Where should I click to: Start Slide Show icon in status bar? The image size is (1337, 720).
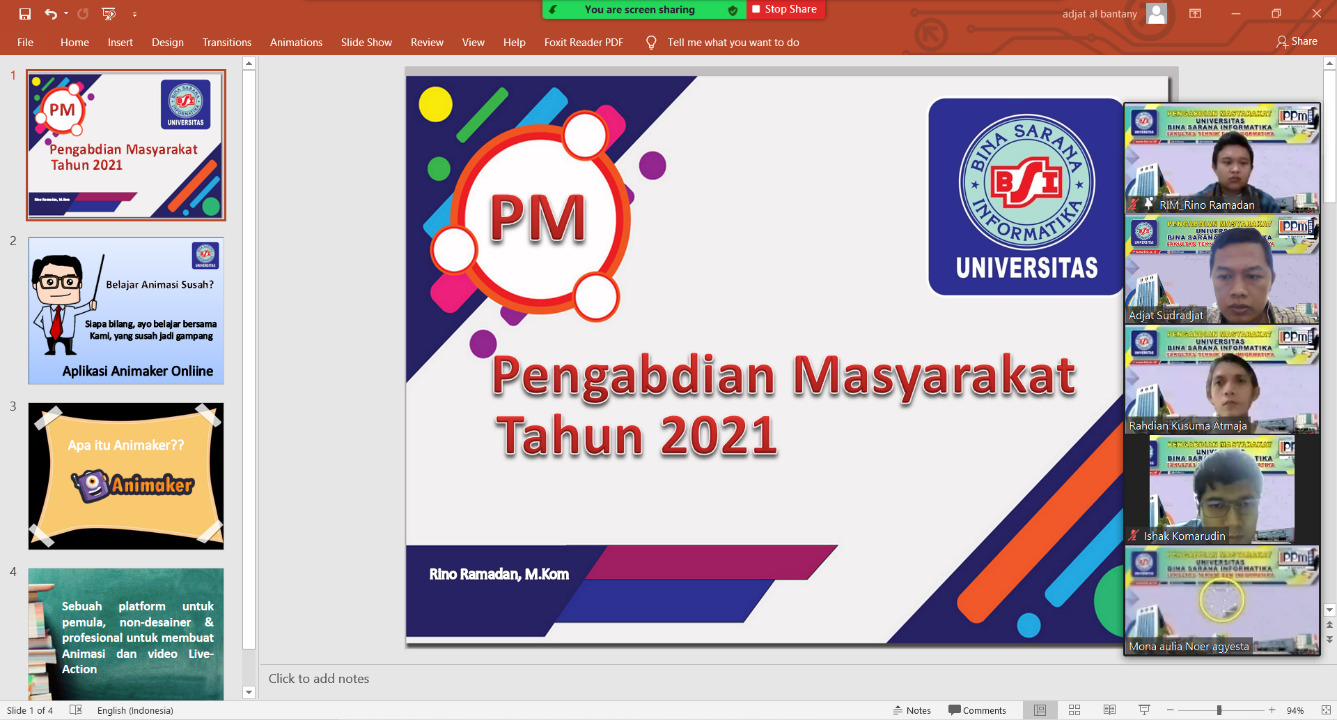point(1145,710)
